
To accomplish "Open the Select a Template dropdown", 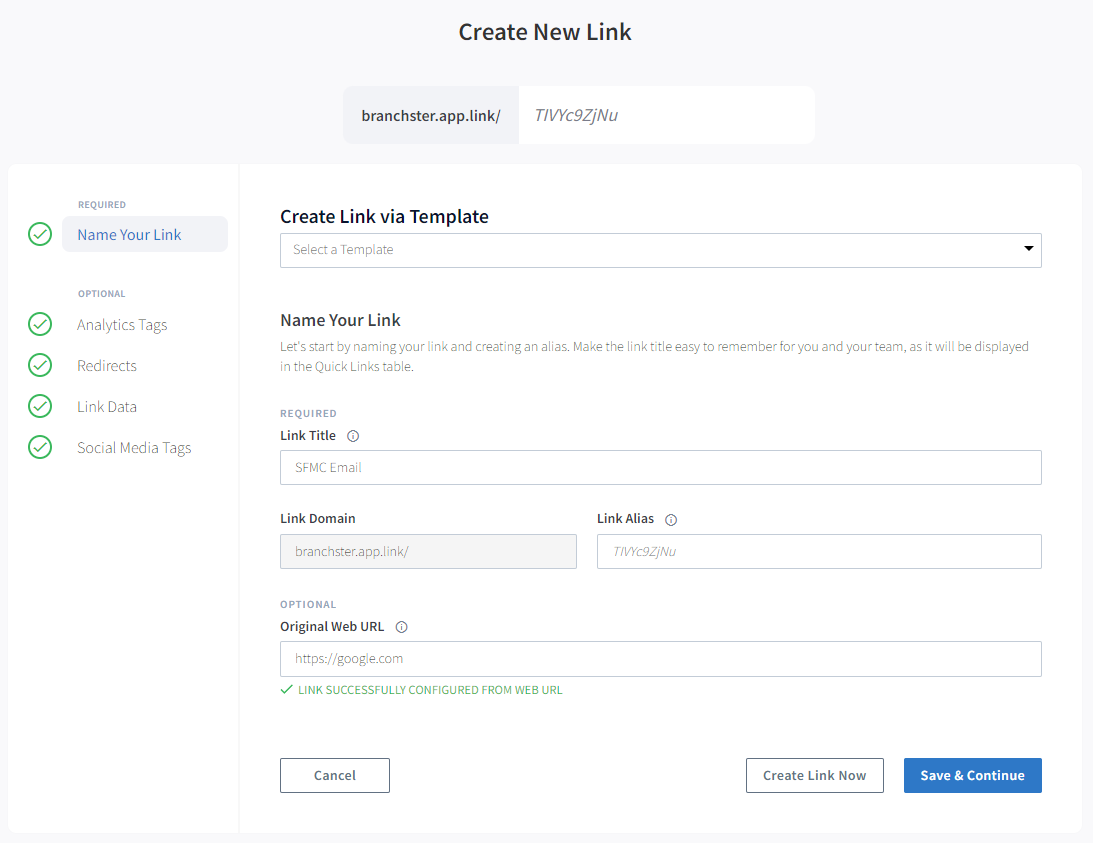I will pyautogui.click(x=661, y=250).
